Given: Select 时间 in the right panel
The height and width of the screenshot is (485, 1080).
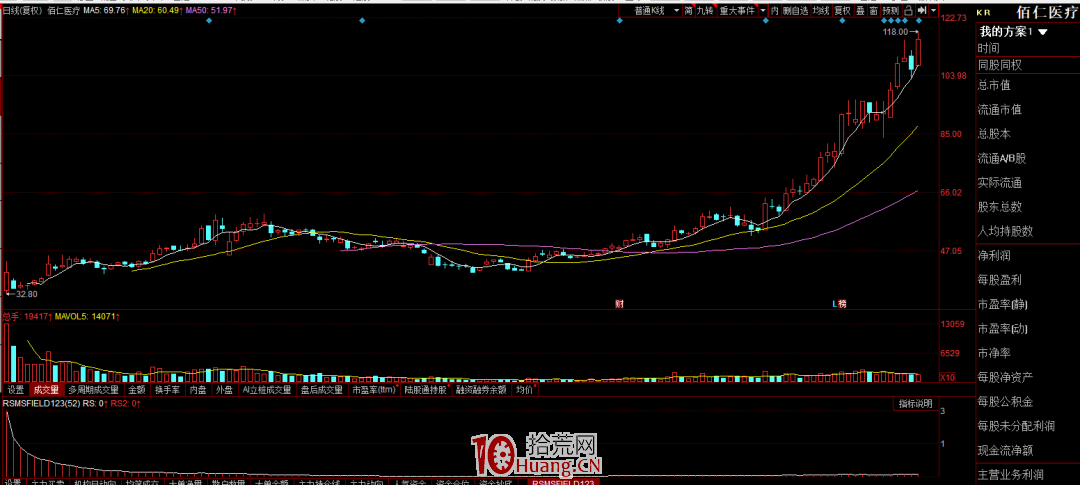Looking at the screenshot, I should click(988, 48).
